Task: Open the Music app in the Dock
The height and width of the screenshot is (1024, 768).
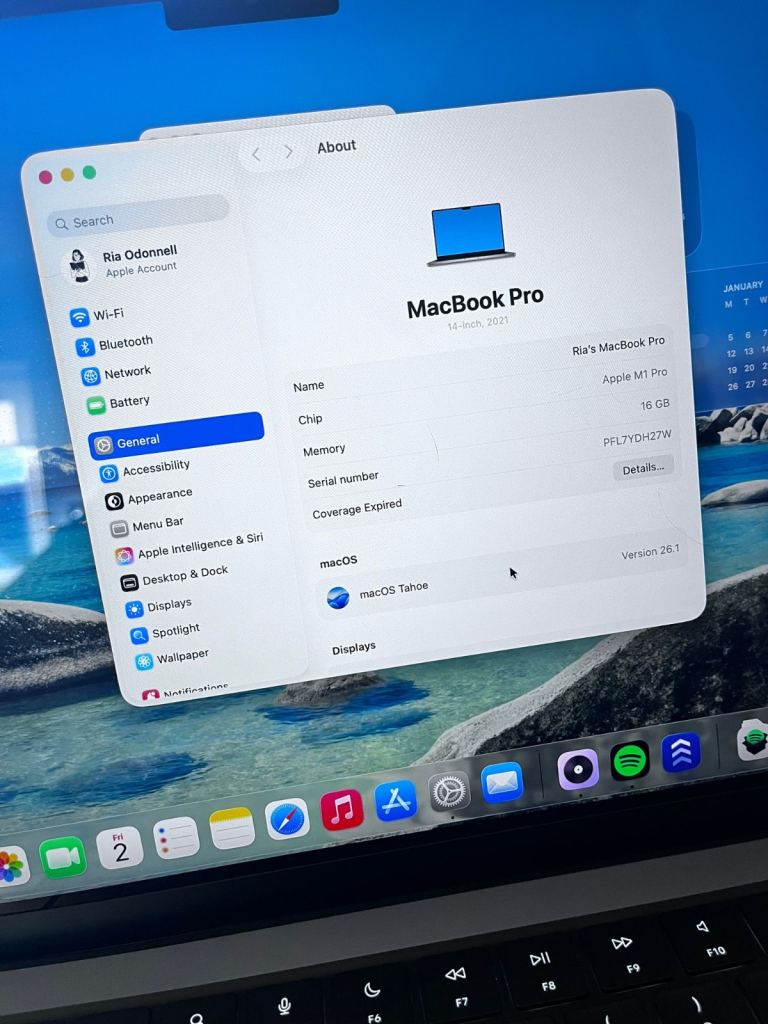Action: pos(342,810)
